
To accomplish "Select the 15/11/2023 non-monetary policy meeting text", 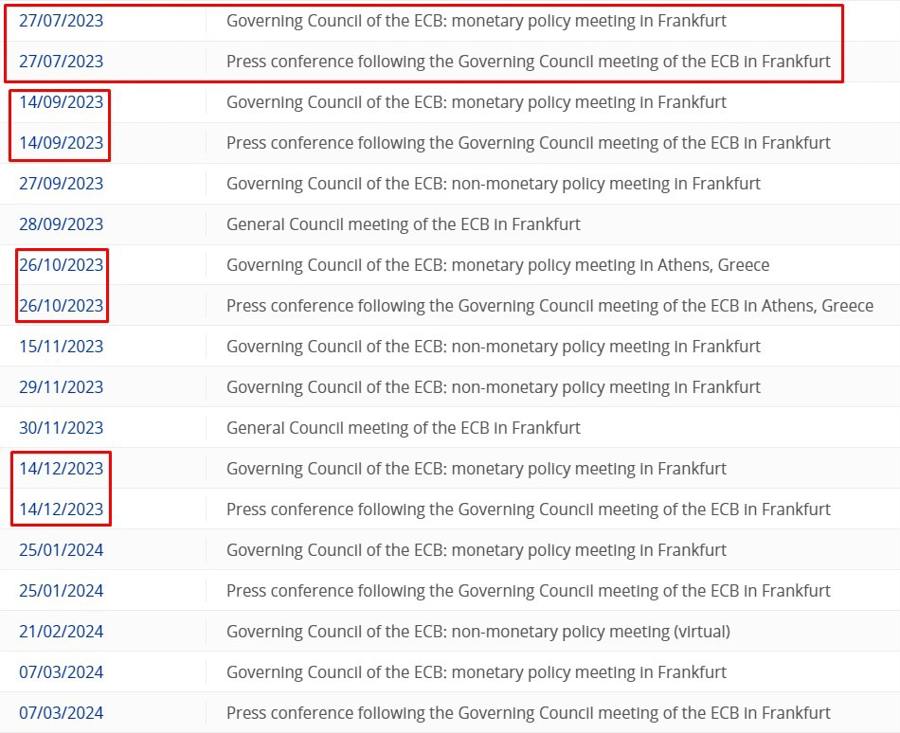I will 493,347.
